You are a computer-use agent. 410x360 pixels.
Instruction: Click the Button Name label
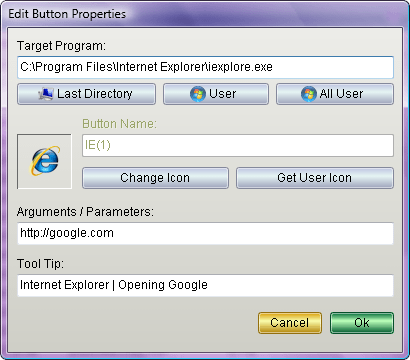coord(119,124)
